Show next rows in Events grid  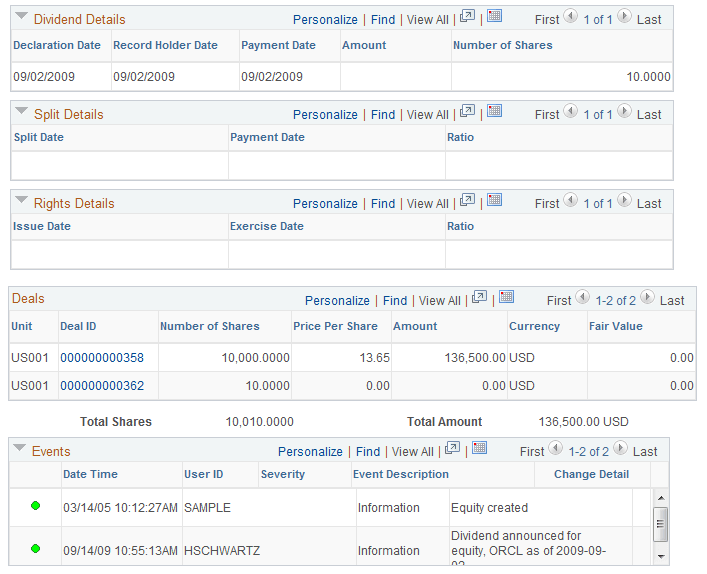[620, 448]
